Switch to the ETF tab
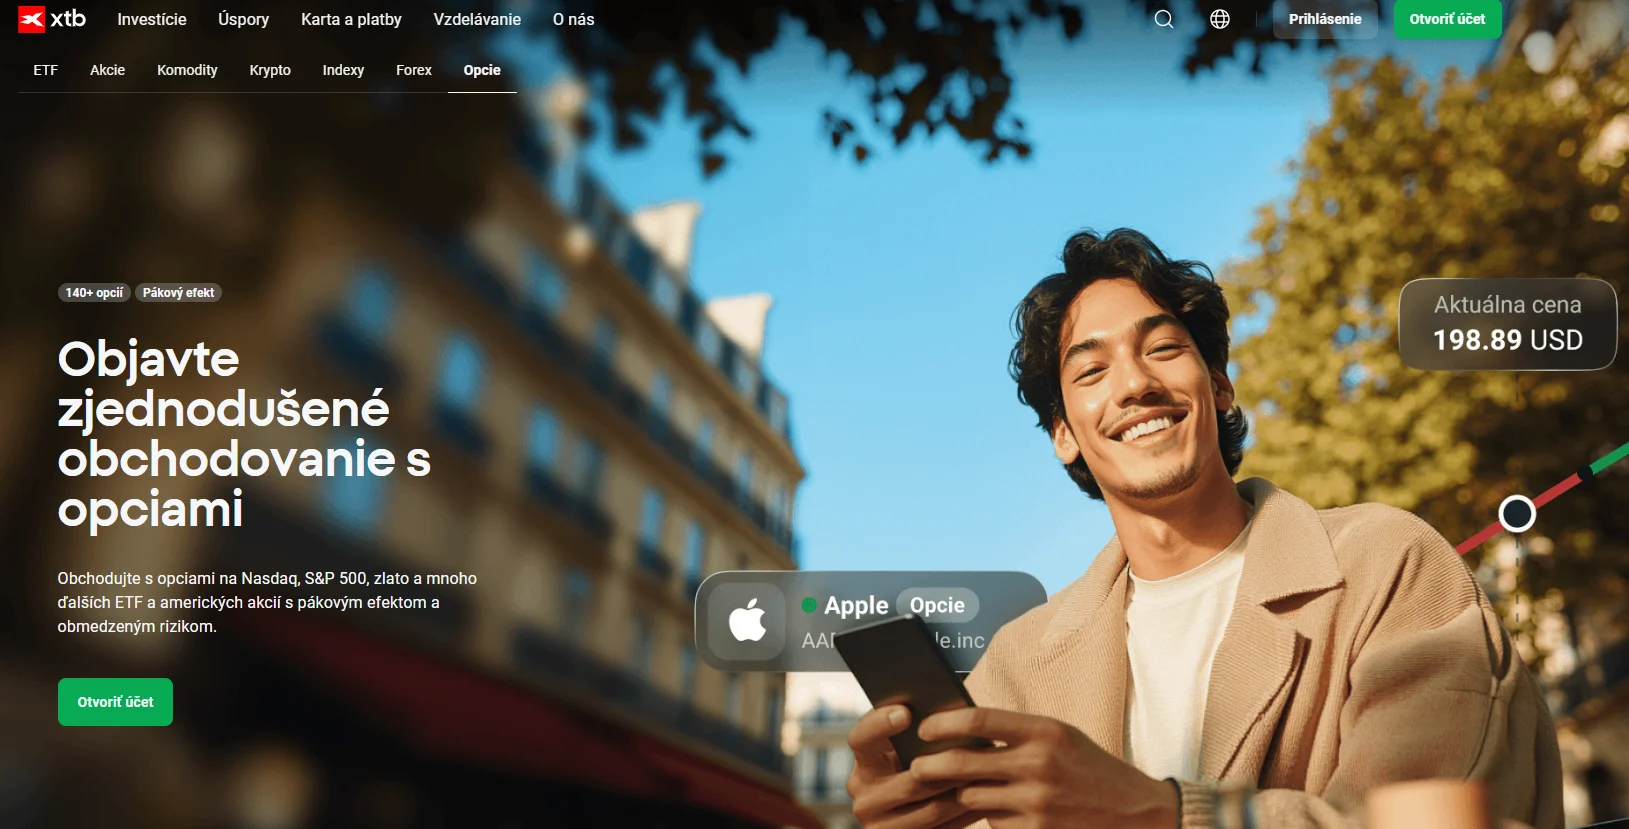 click(46, 70)
